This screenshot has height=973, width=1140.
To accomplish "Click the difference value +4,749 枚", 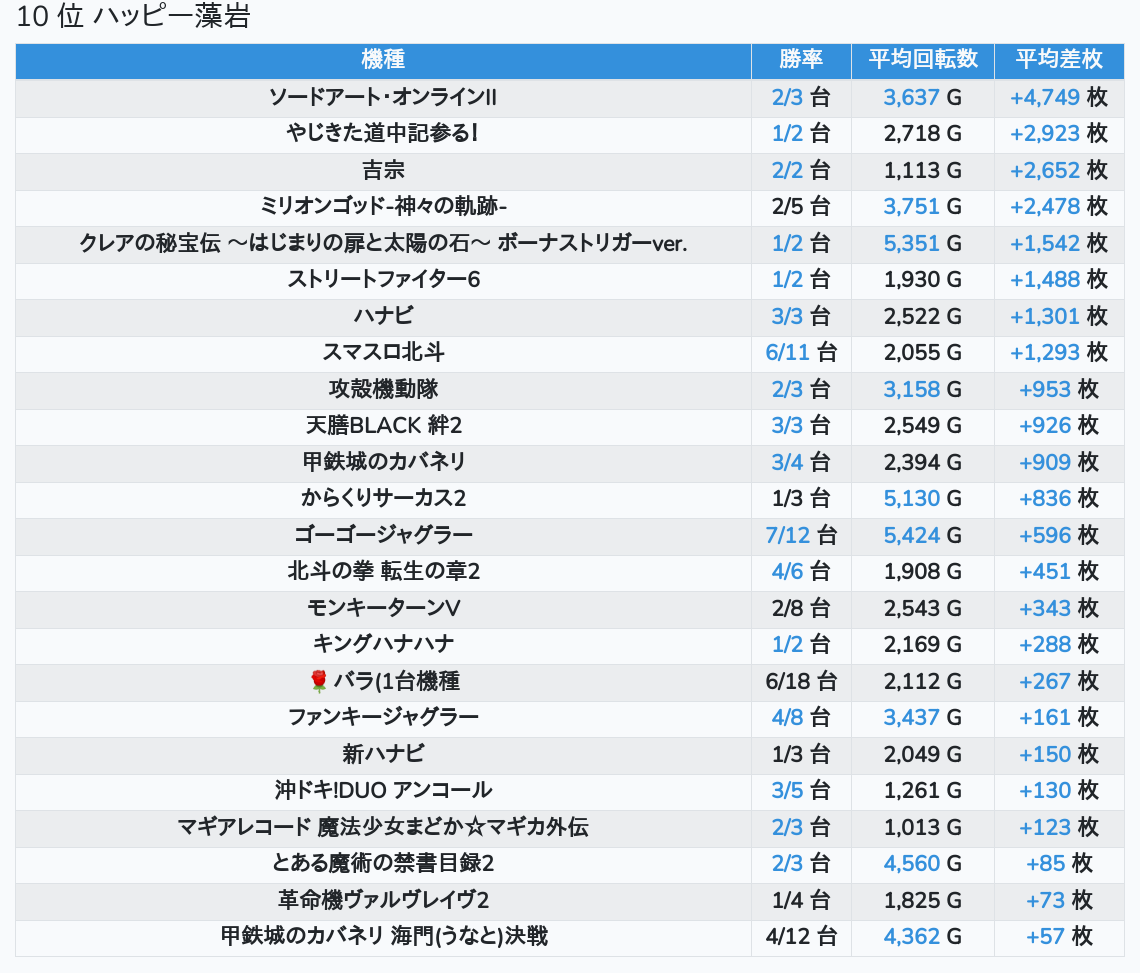I will [x=1059, y=97].
